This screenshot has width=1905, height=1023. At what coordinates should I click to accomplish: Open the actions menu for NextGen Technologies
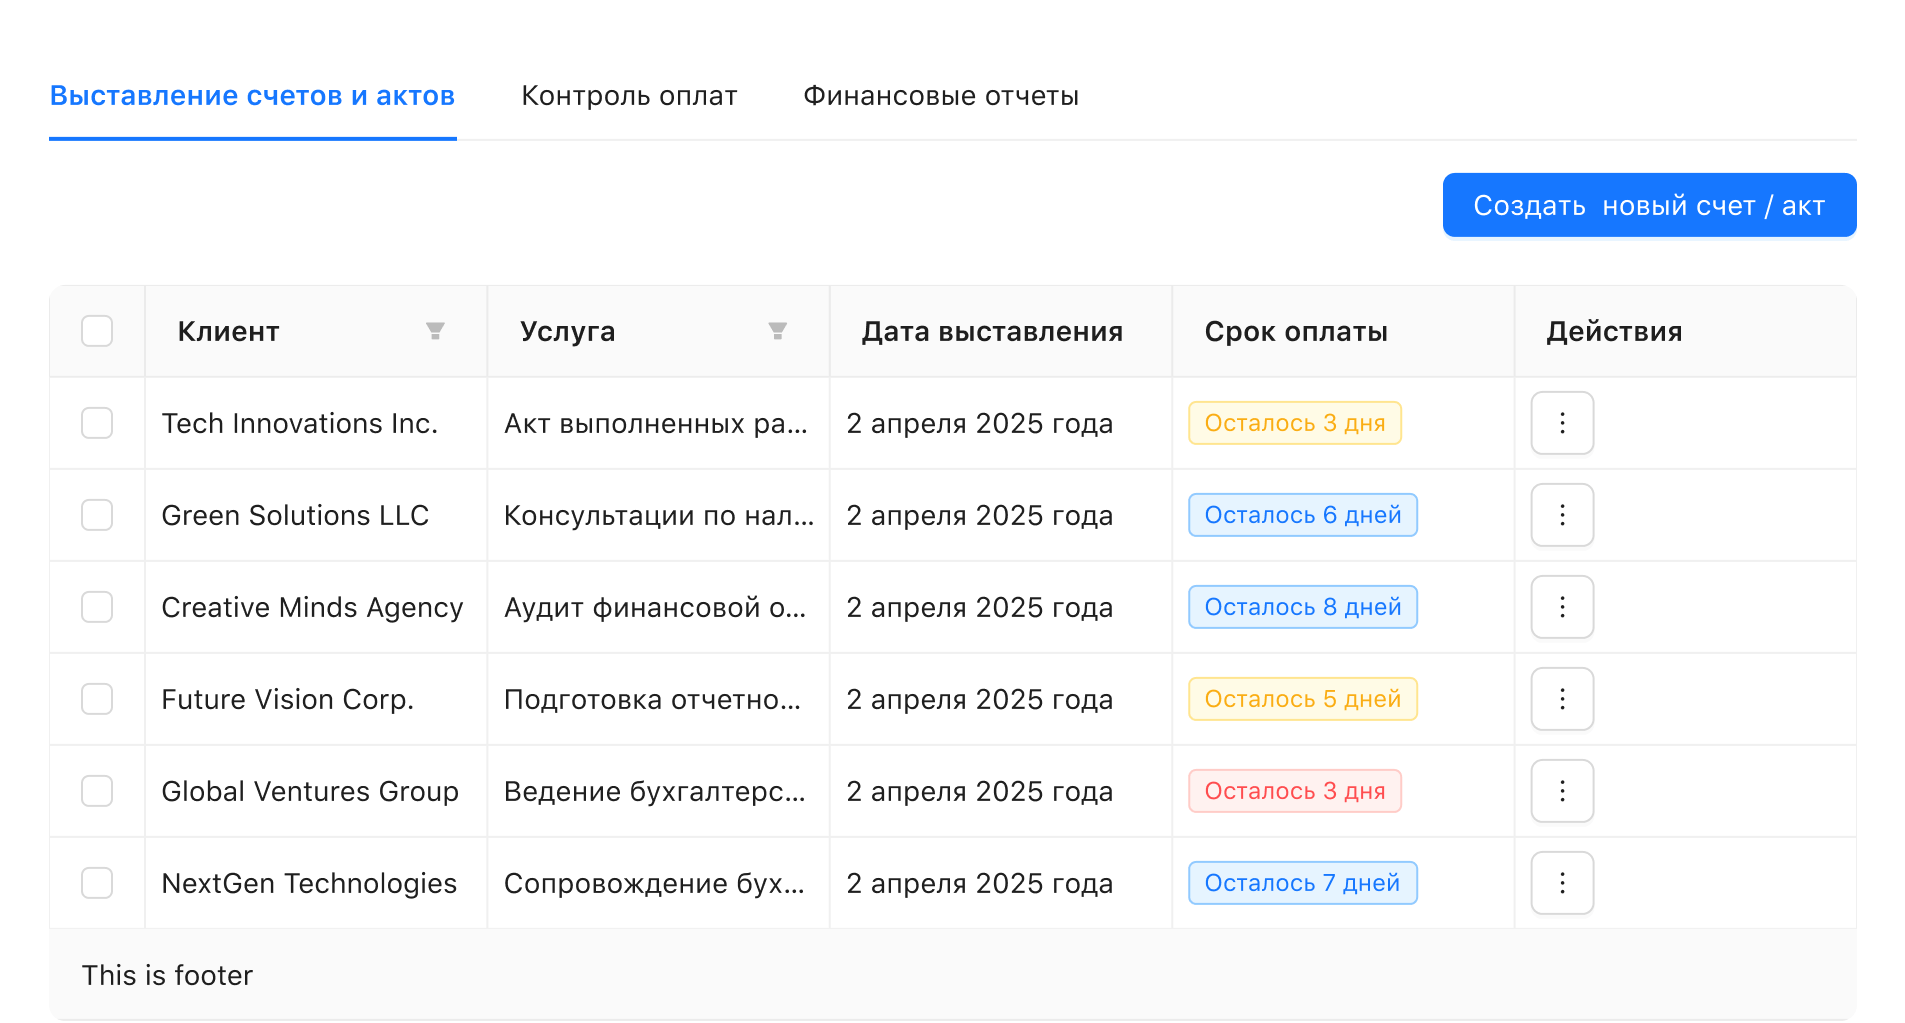[1561, 883]
